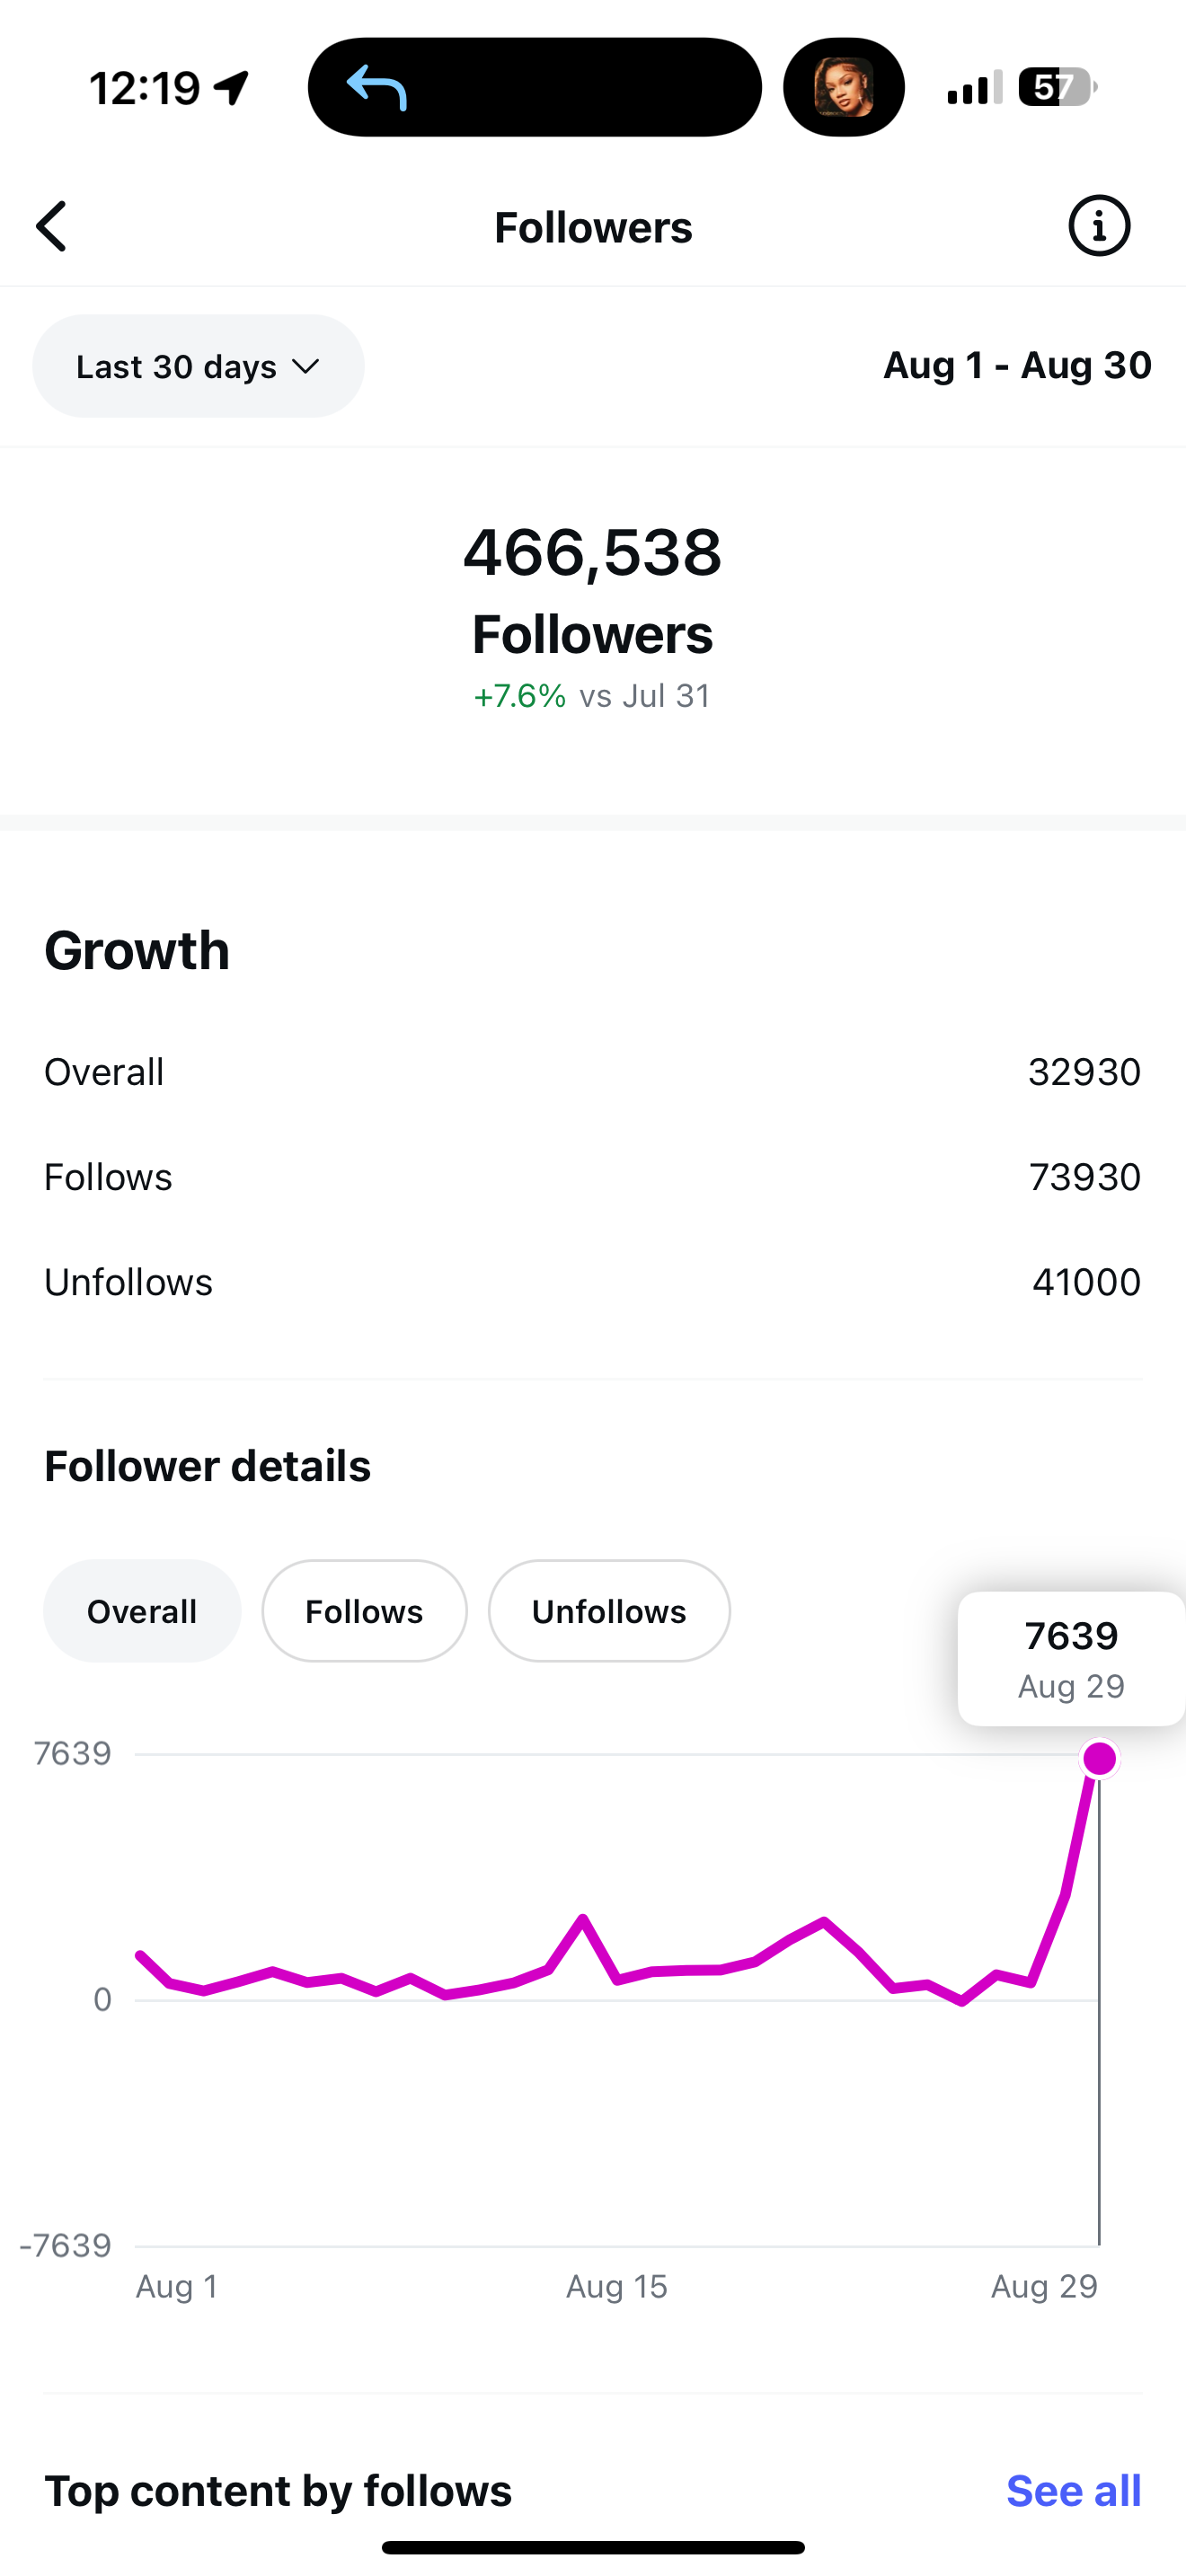Image resolution: width=1186 pixels, height=2576 pixels.
Task: Switch the chart to the Follows filter
Action: [364, 1611]
